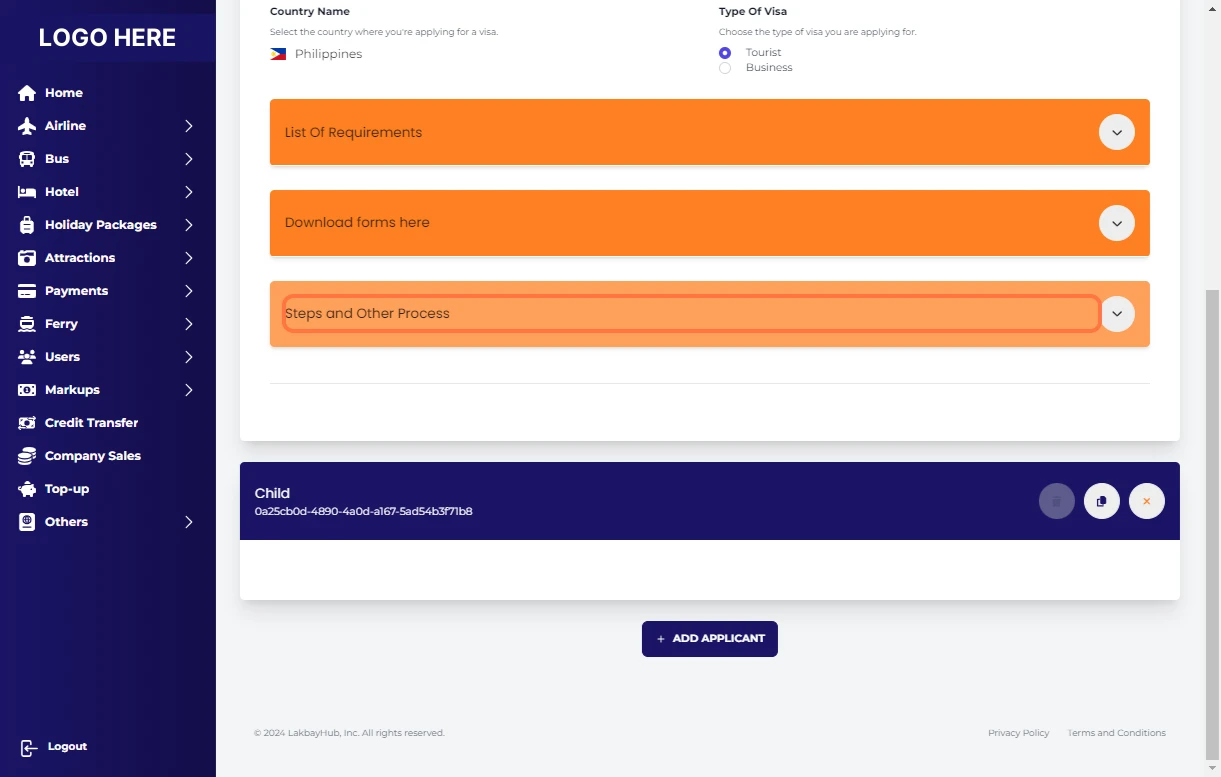Click the Logout icon at sidebar bottom
This screenshot has height=777, width=1221.
pyautogui.click(x=29, y=747)
